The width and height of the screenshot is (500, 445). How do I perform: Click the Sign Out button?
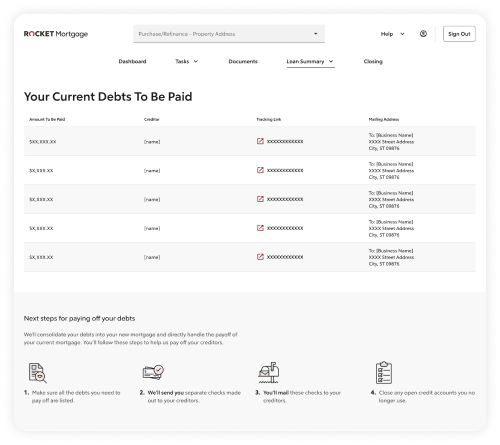459,34
